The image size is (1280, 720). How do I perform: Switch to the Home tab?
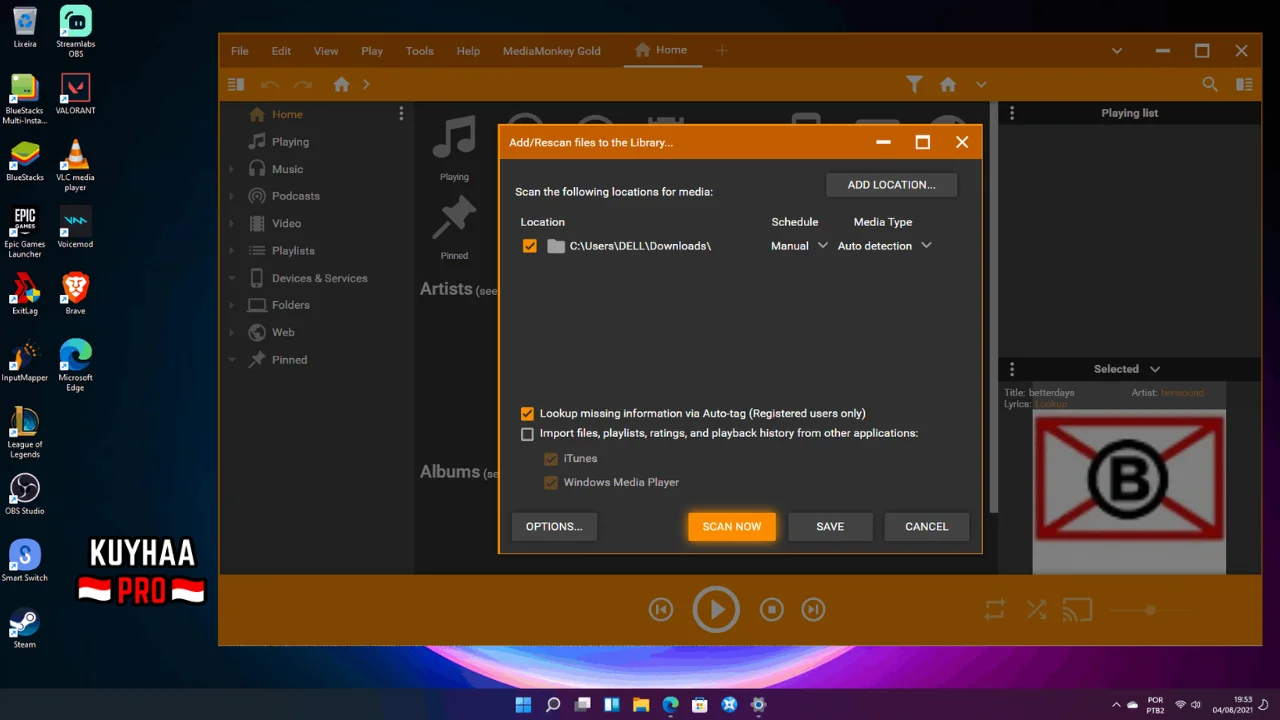(661, 50)
